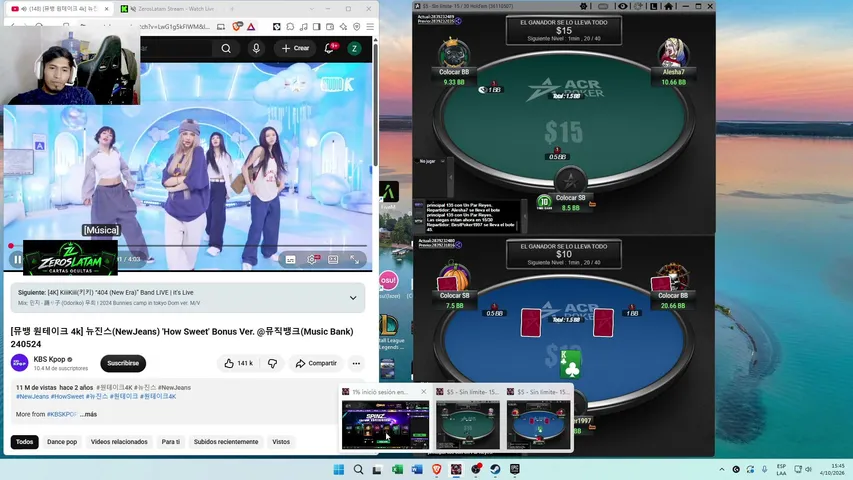Open Brave browser from the taskbar
Screen dimensions: 853x480
point(436,469)
